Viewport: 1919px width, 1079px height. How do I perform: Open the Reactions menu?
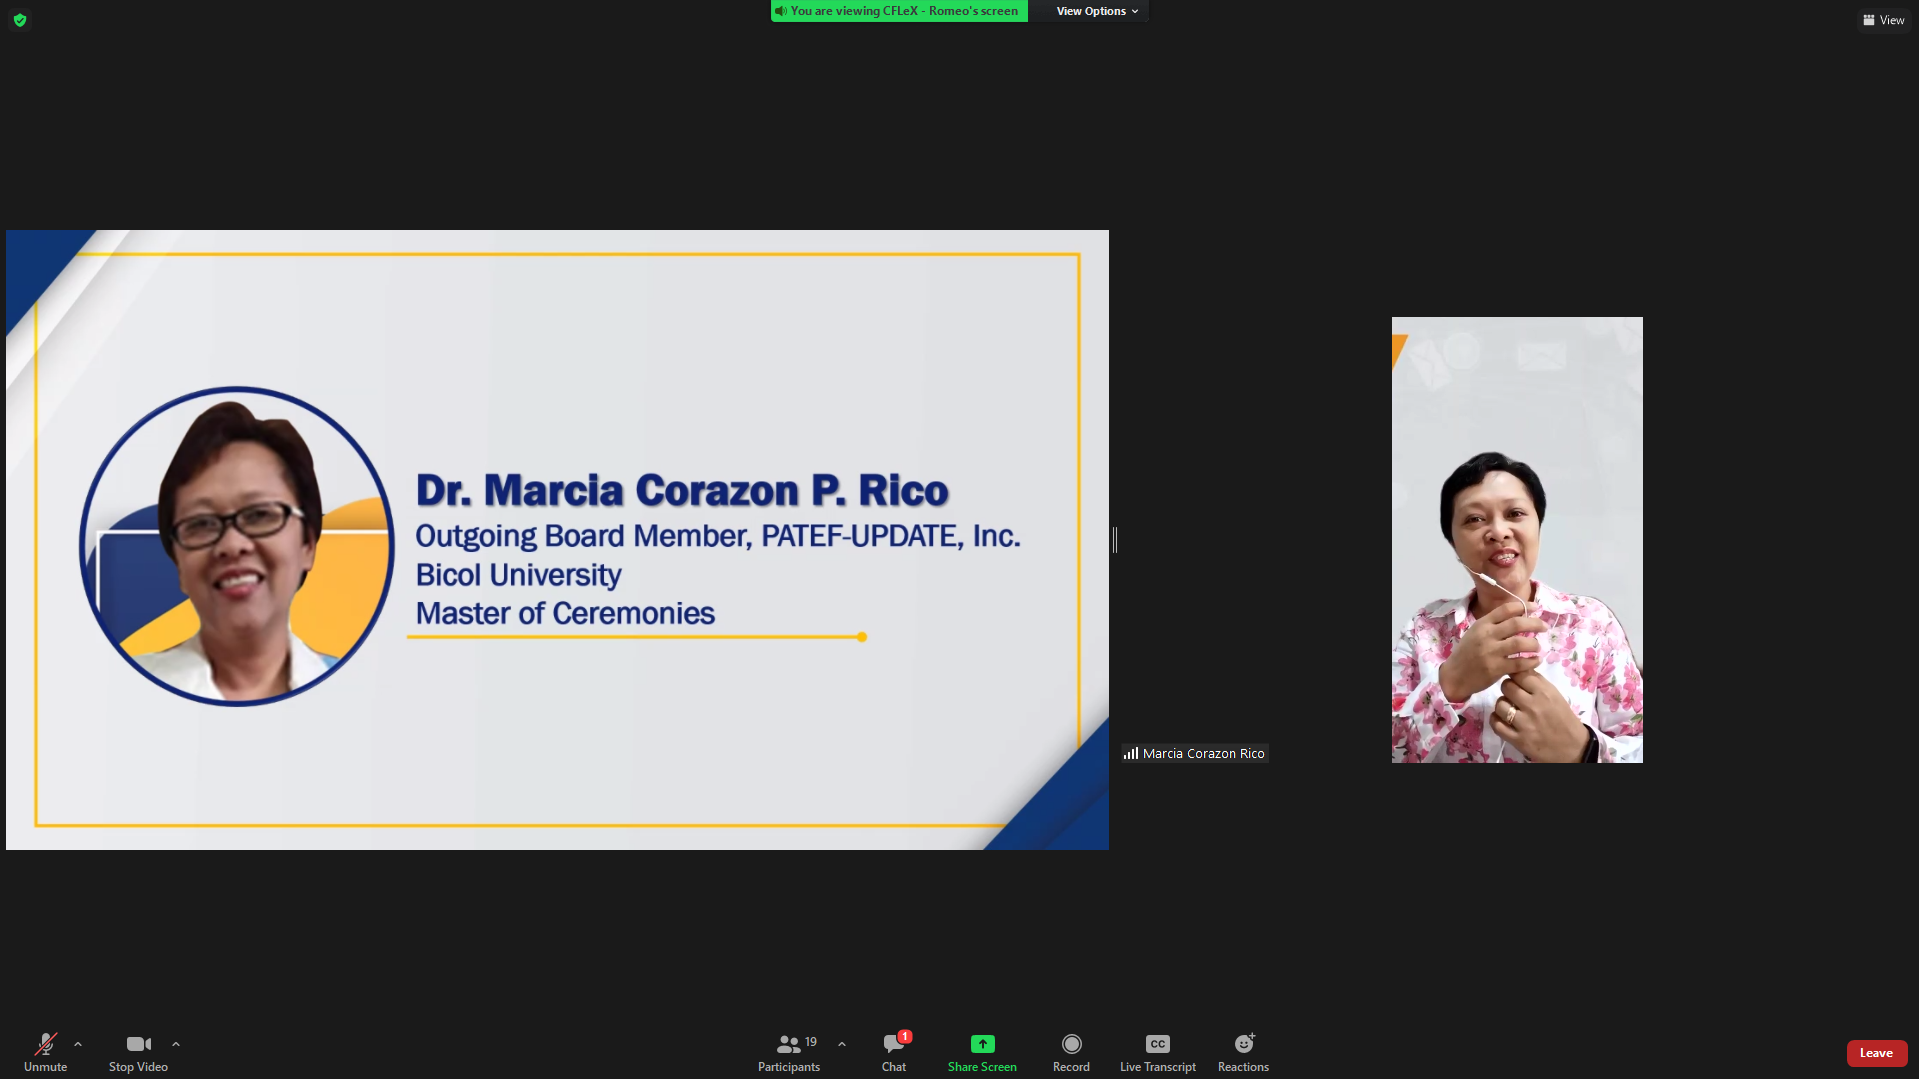(x=1243, y=1051)
